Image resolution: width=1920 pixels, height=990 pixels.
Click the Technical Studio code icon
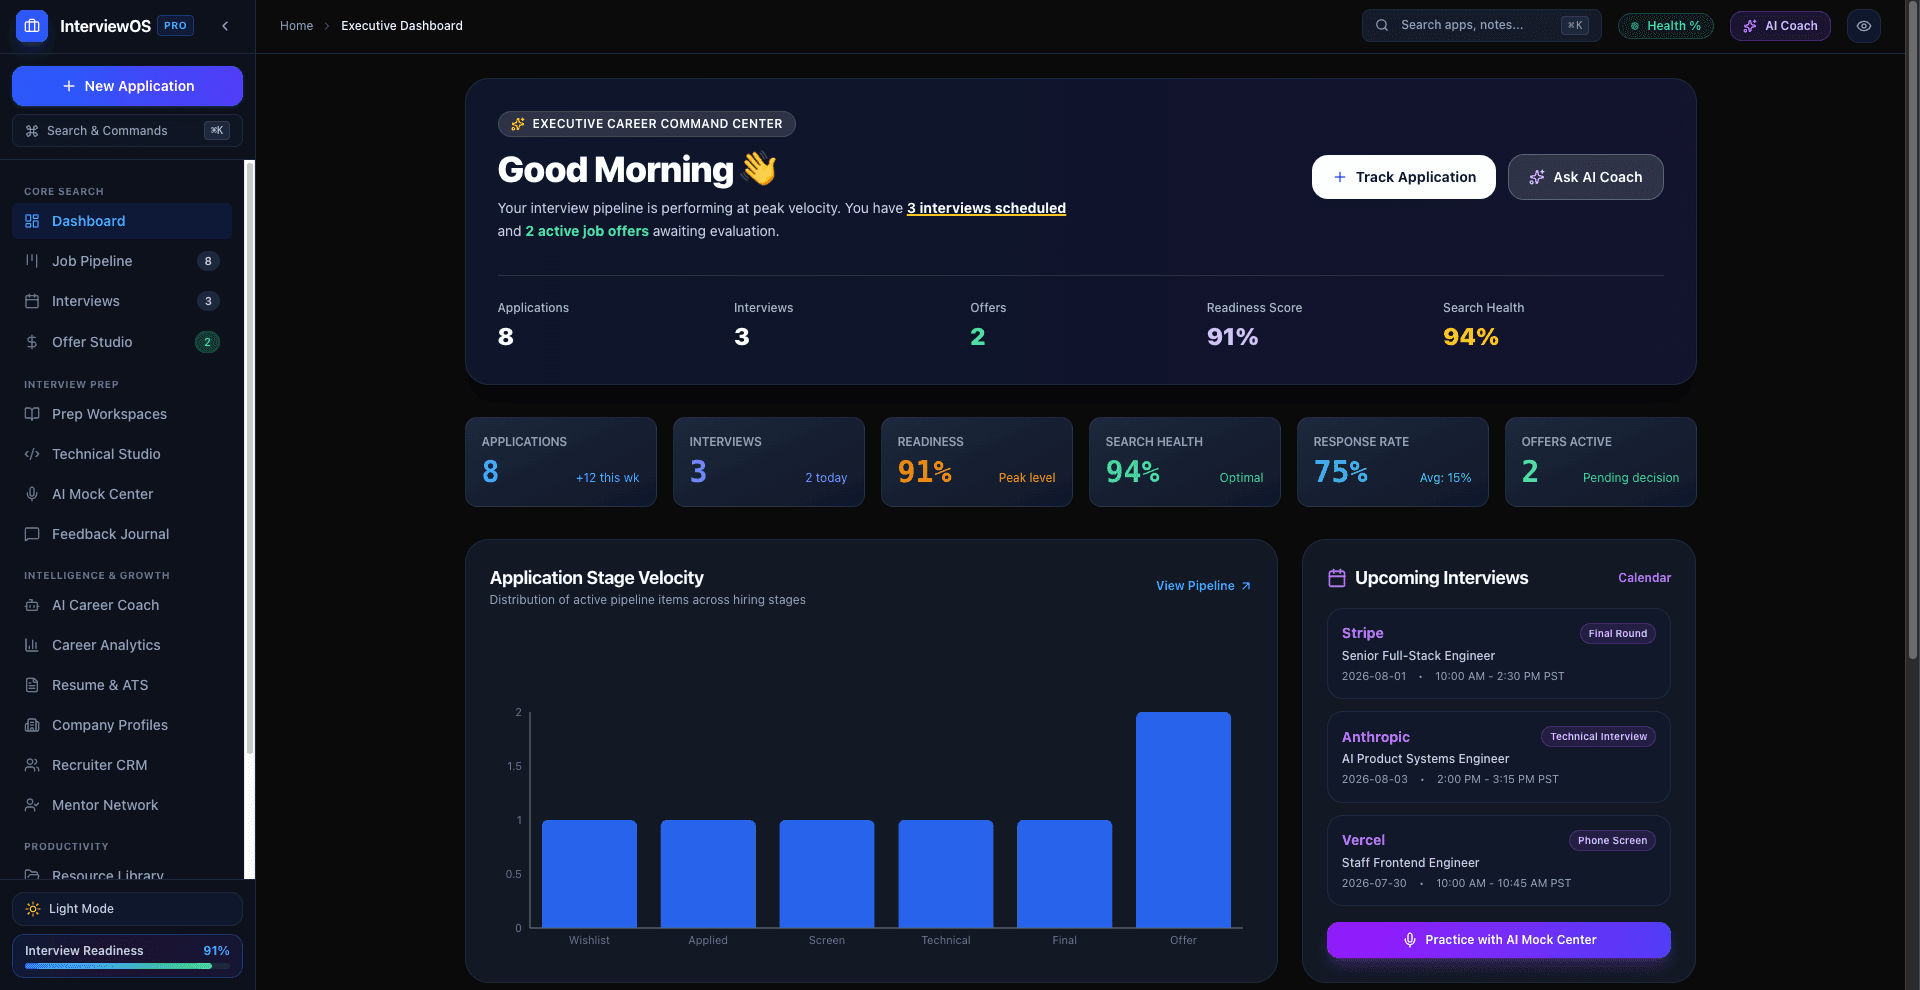pos(32,454)
